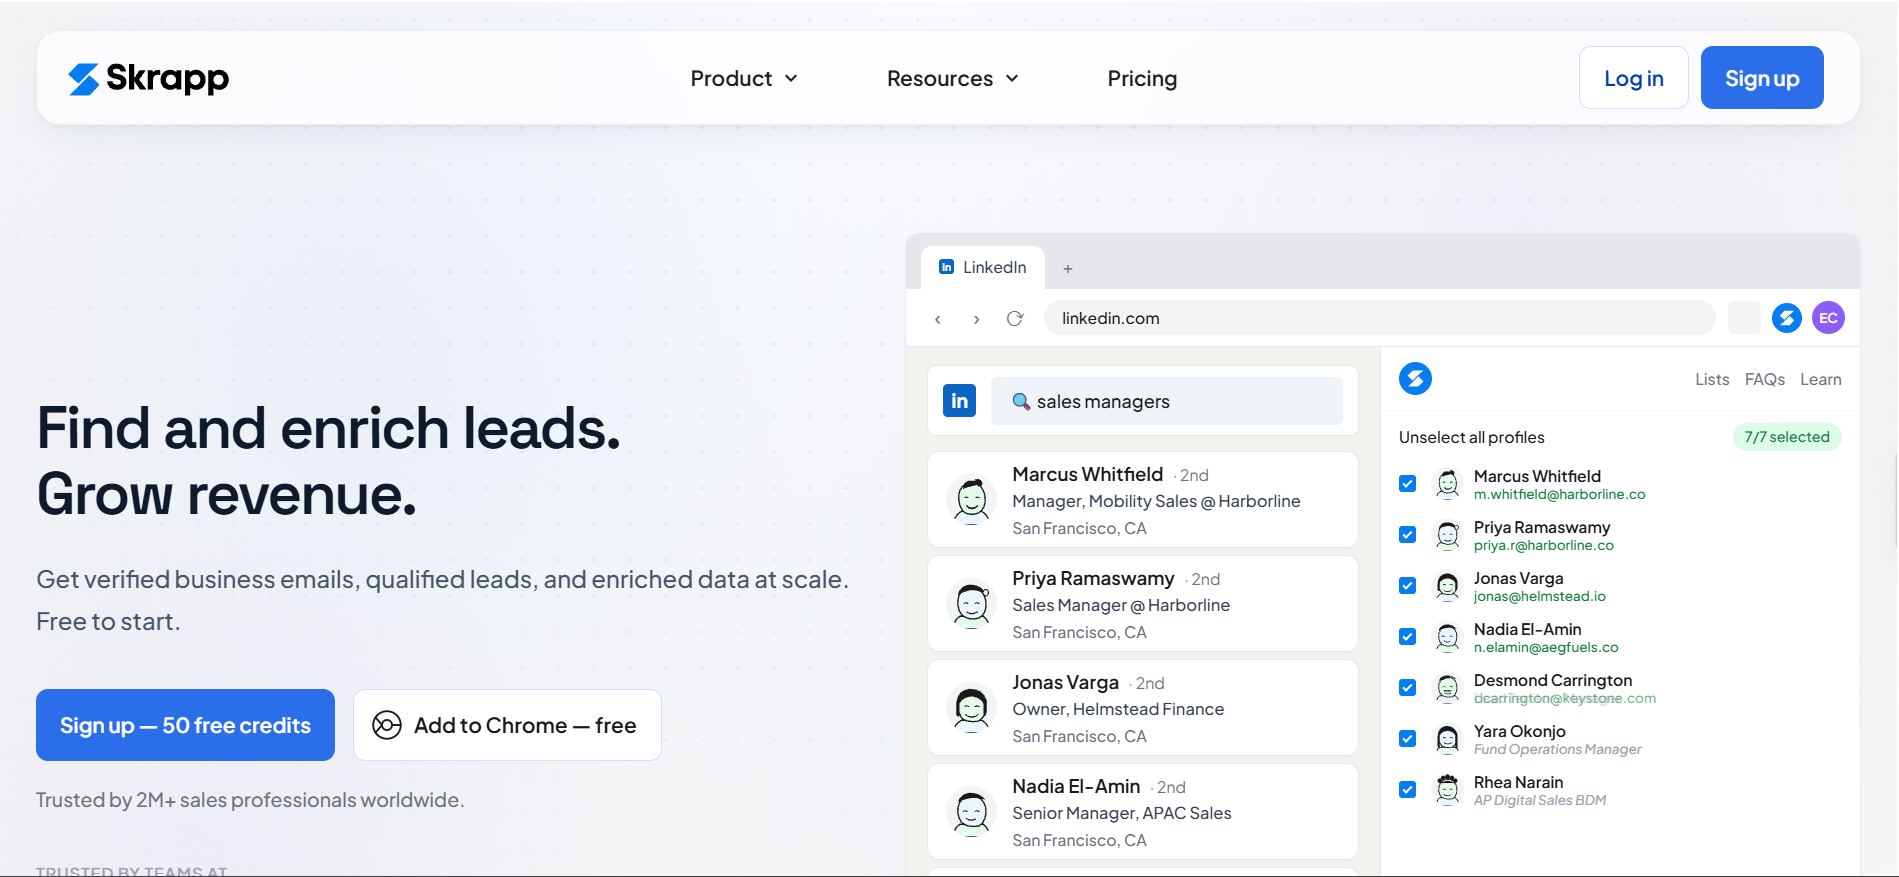Click Jonas Varga's avatar in LinkedIn results

[971, 708]
